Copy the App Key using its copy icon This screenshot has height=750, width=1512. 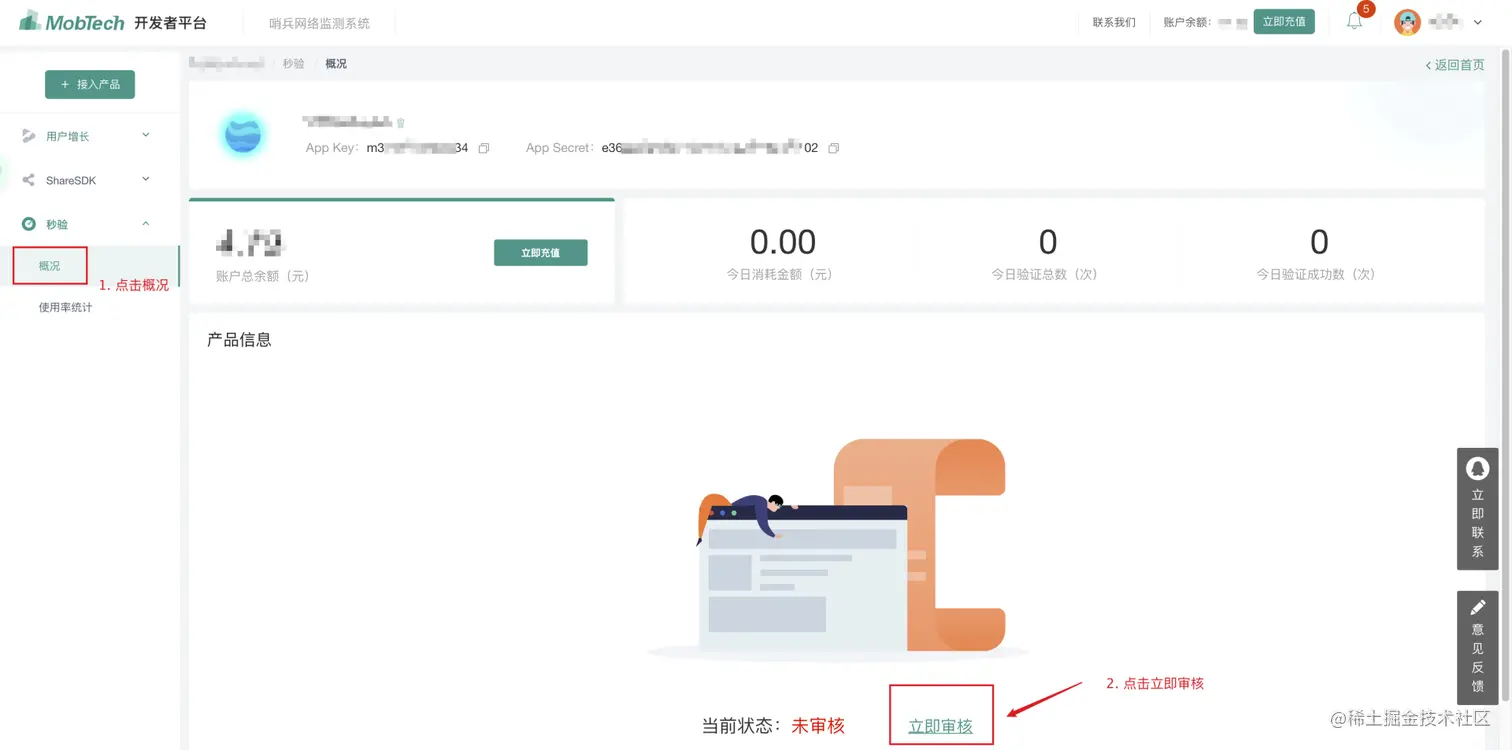[x=484, y=147]
